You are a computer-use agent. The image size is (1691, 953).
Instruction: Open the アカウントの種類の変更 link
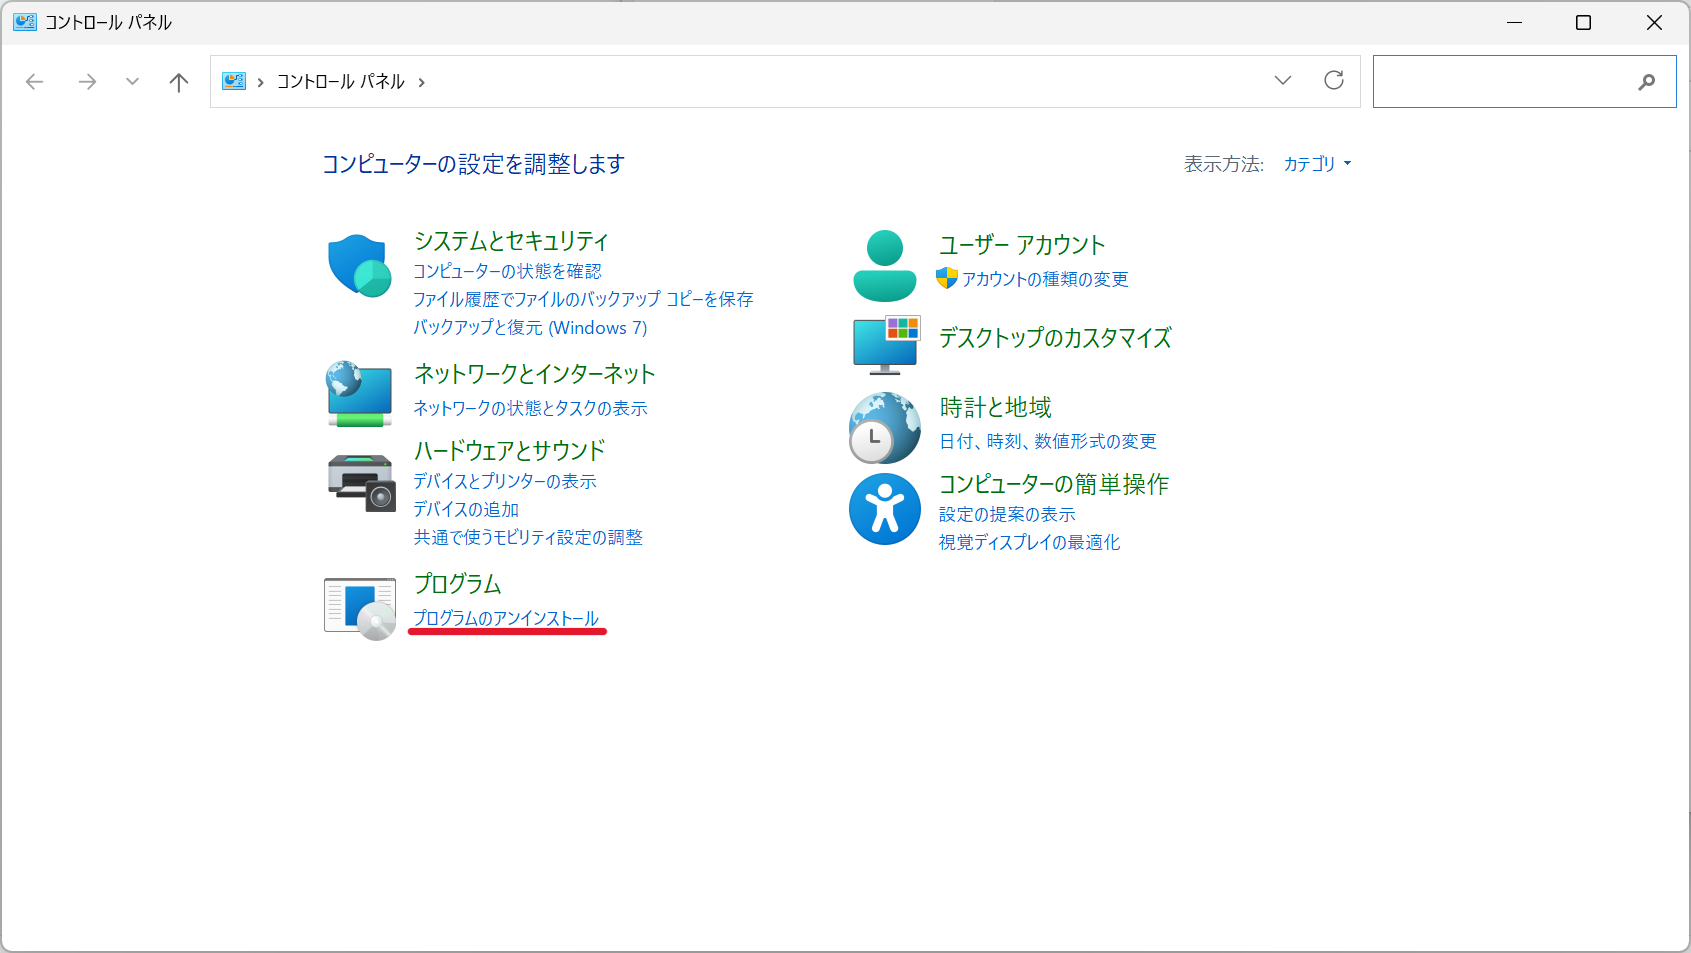[1044, 279]
